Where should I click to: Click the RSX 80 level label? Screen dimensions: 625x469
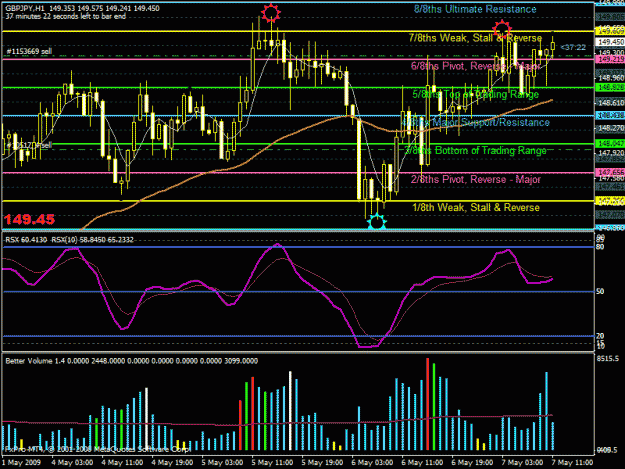click(600, 247)
